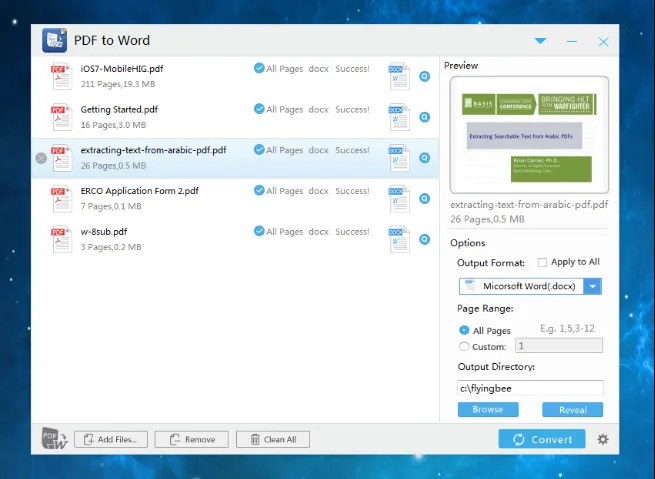Open settings gear next to Convert

tap(602, 439)
